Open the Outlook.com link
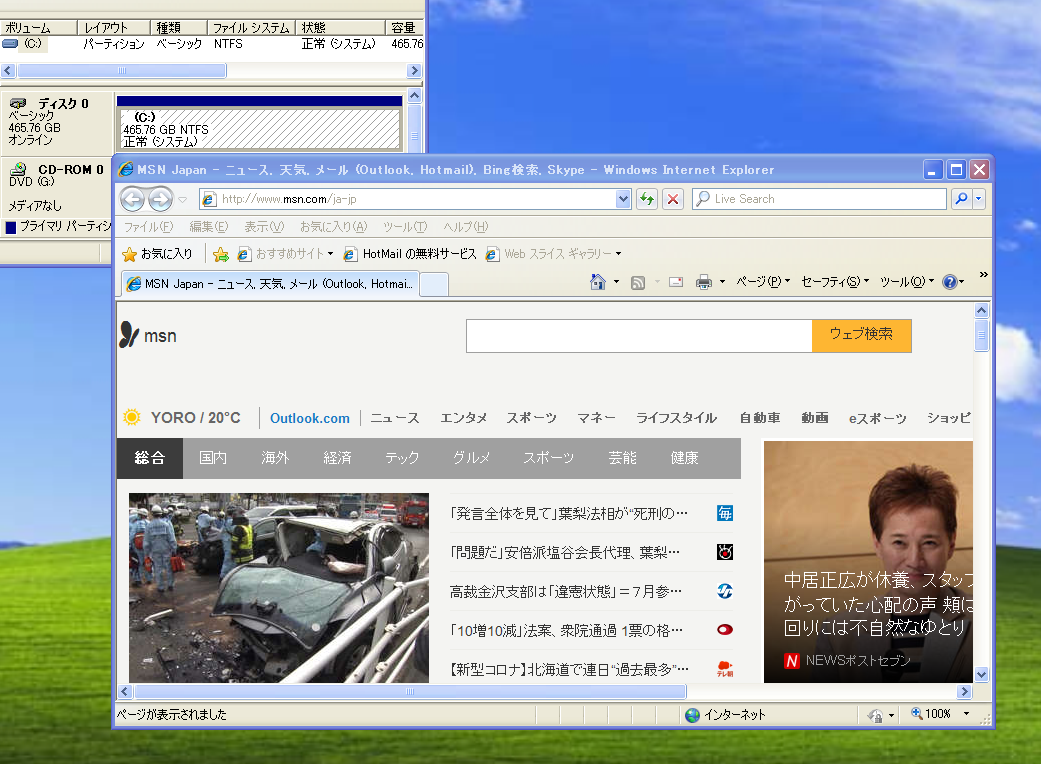1041x764 pixels. click(x=310, y=418)
